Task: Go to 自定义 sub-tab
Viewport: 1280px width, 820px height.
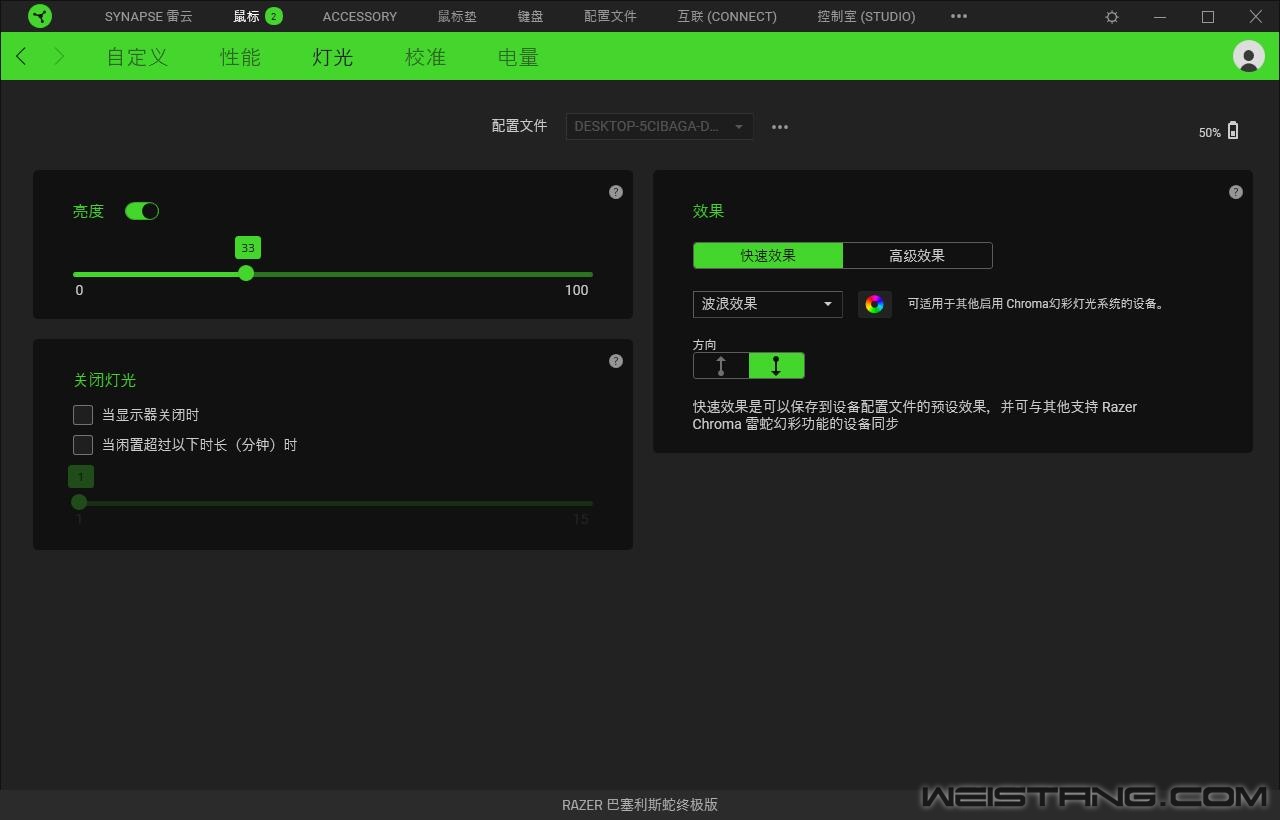Action: [137, 57]
